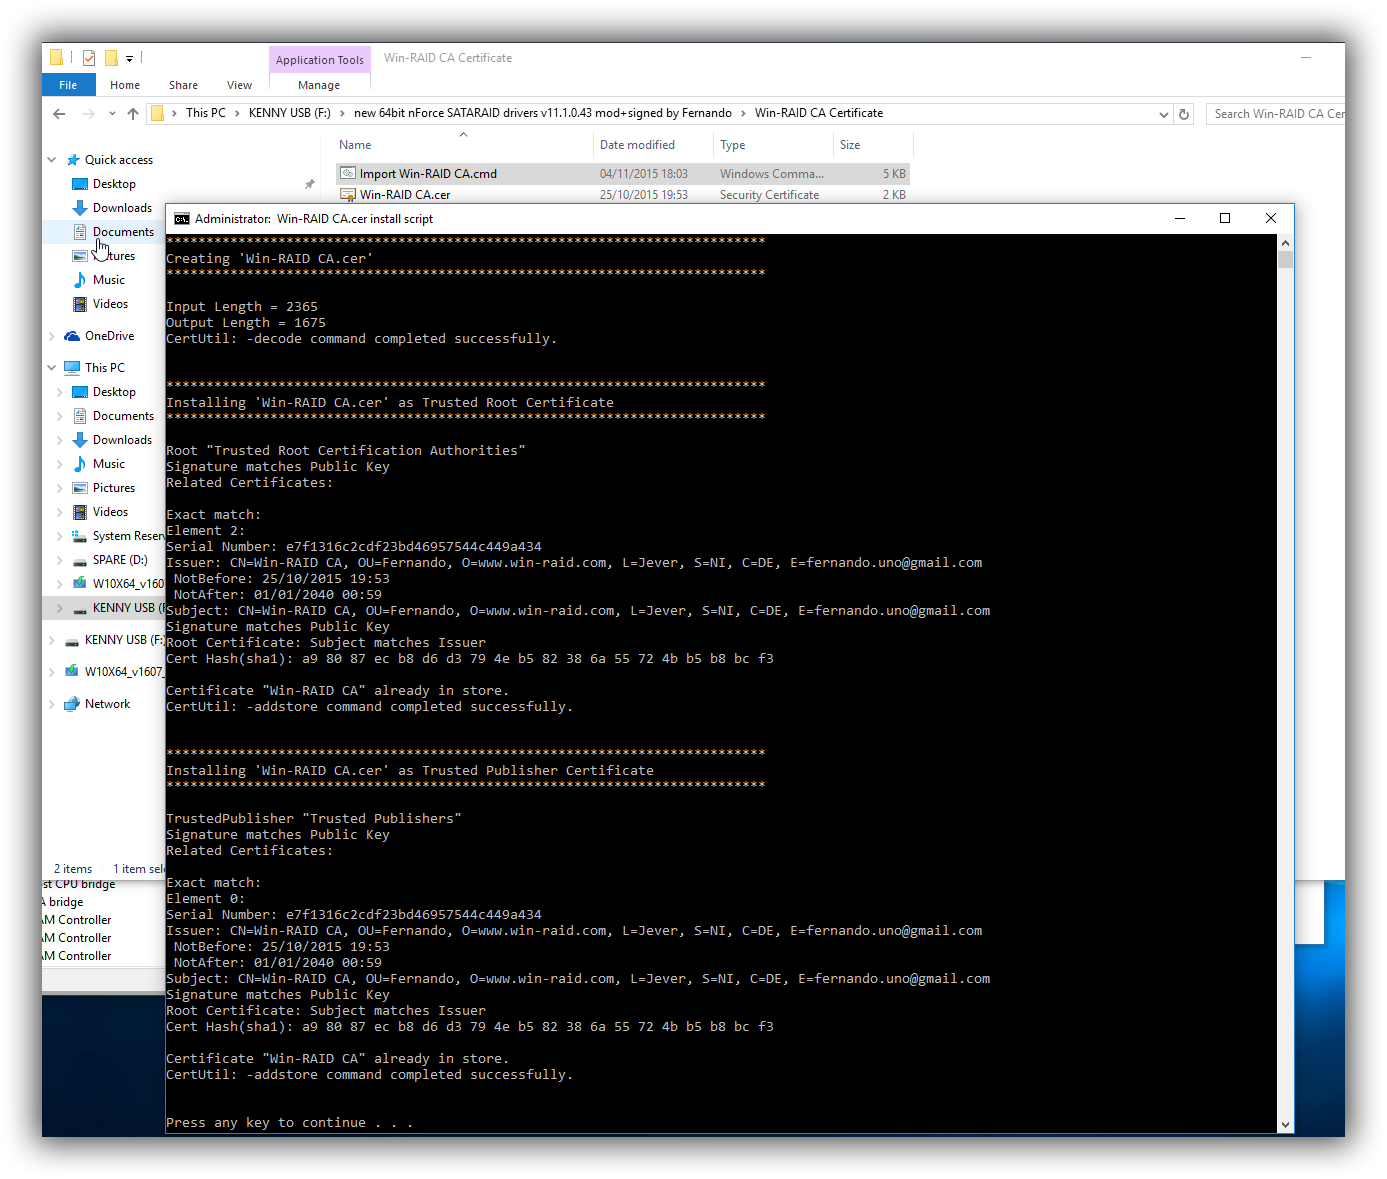Image resolution: width=1387 pixels, height=1179 pixels.
Task: Click the Search Win-RAID CA Certificate field
Action: [1274, 114]
